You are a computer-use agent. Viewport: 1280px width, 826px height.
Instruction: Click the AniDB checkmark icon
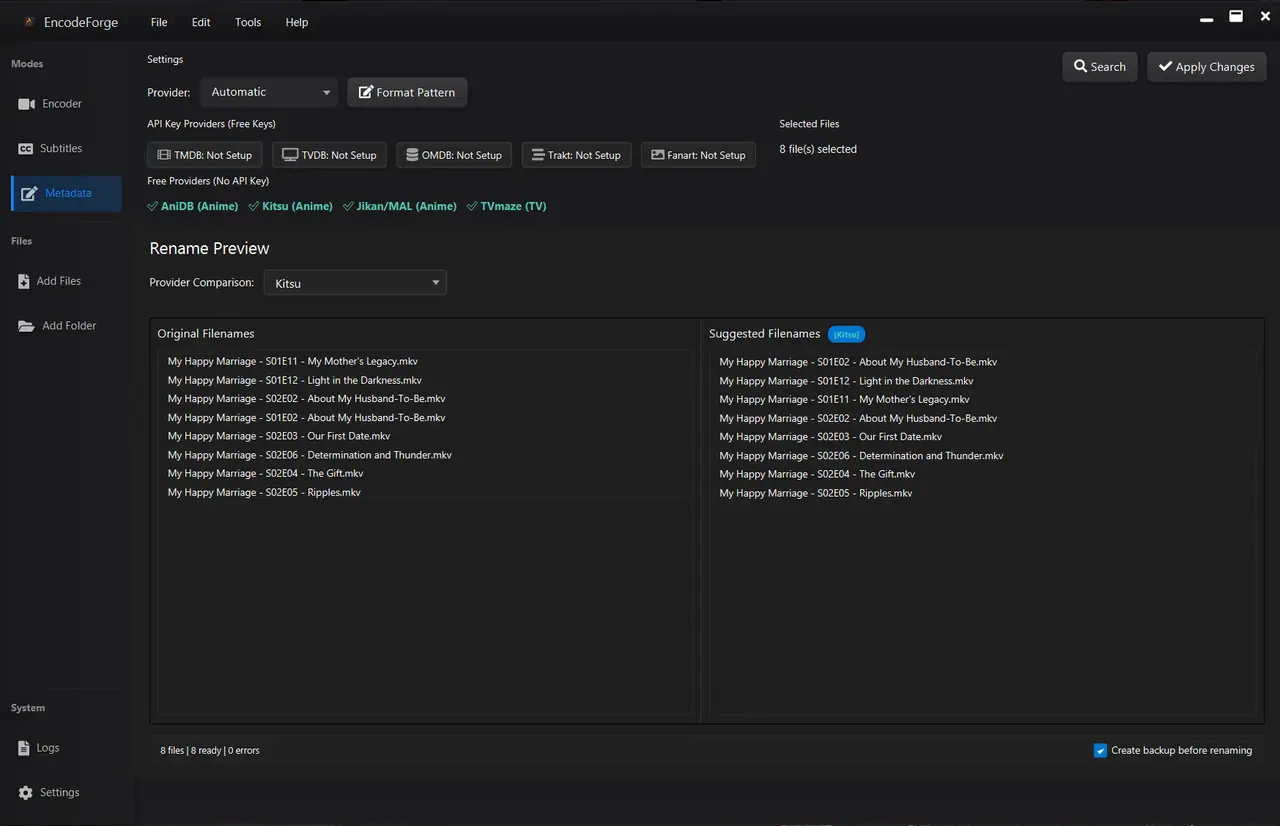click(x=152, y=206)
